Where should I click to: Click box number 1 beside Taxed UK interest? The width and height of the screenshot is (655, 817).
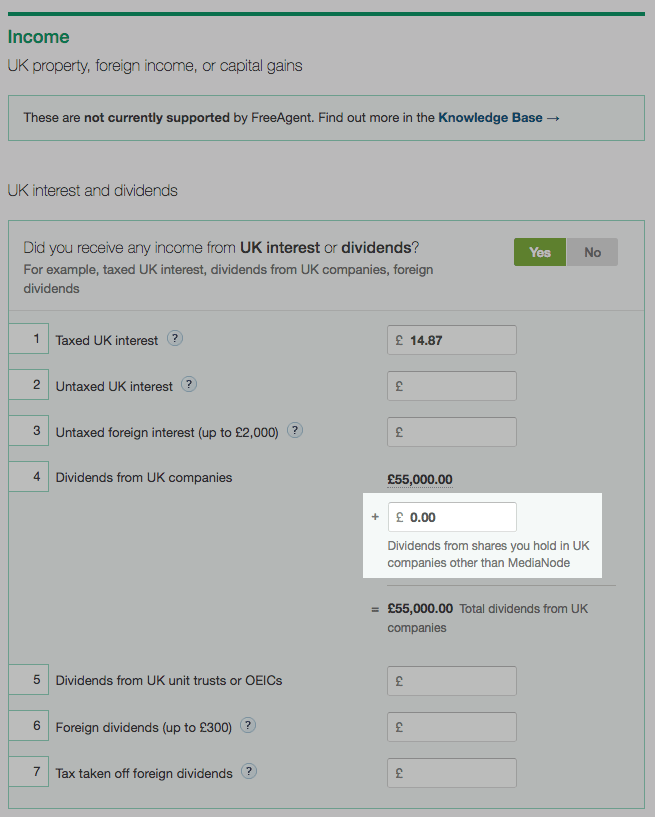tap(29, 339)
